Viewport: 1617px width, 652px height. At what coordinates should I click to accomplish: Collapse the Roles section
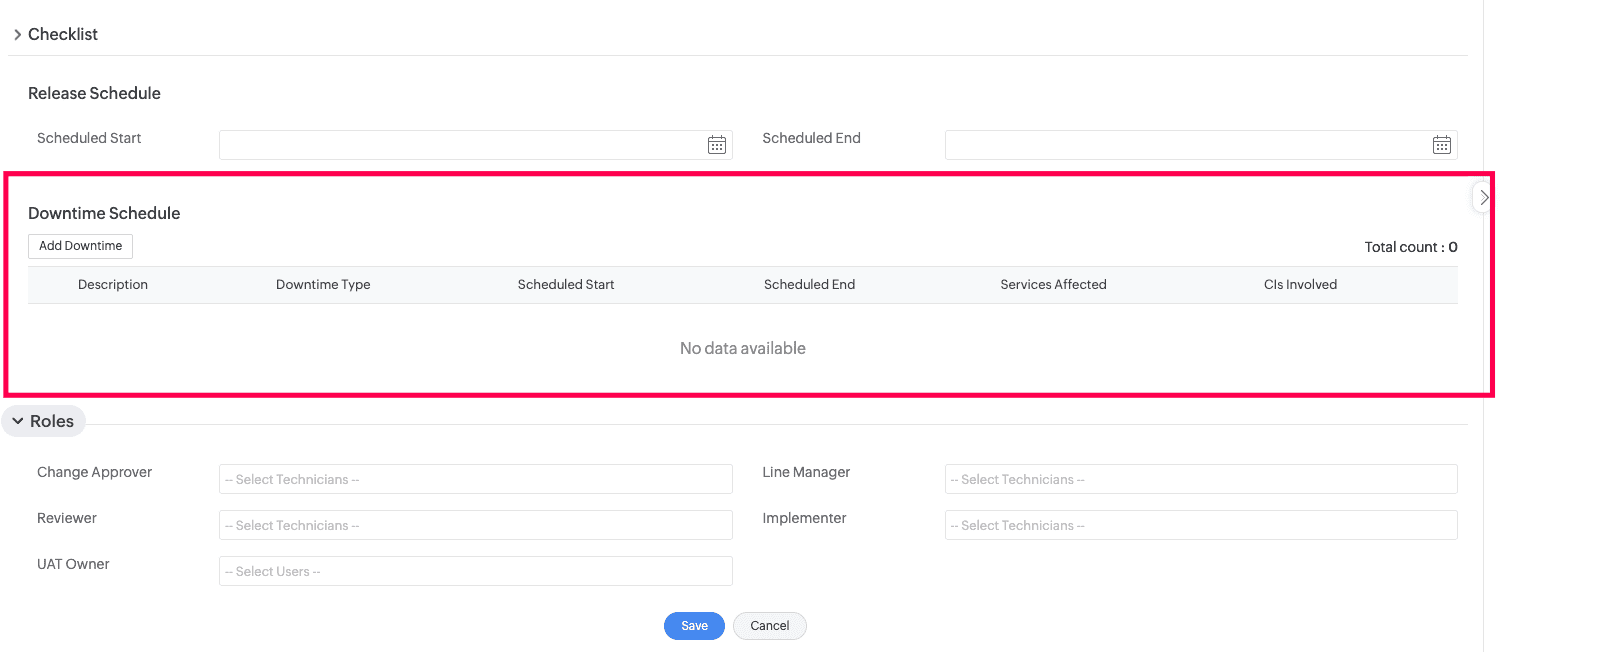point(44,421)
